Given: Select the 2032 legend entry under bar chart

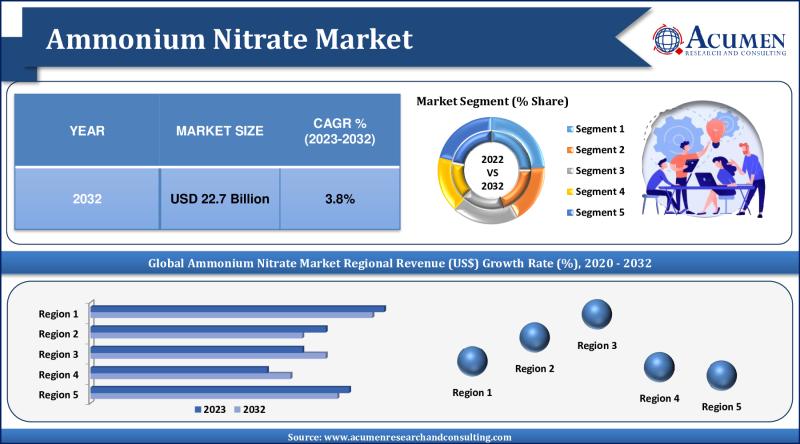Looking at the screenshot, I should point(250,409).
